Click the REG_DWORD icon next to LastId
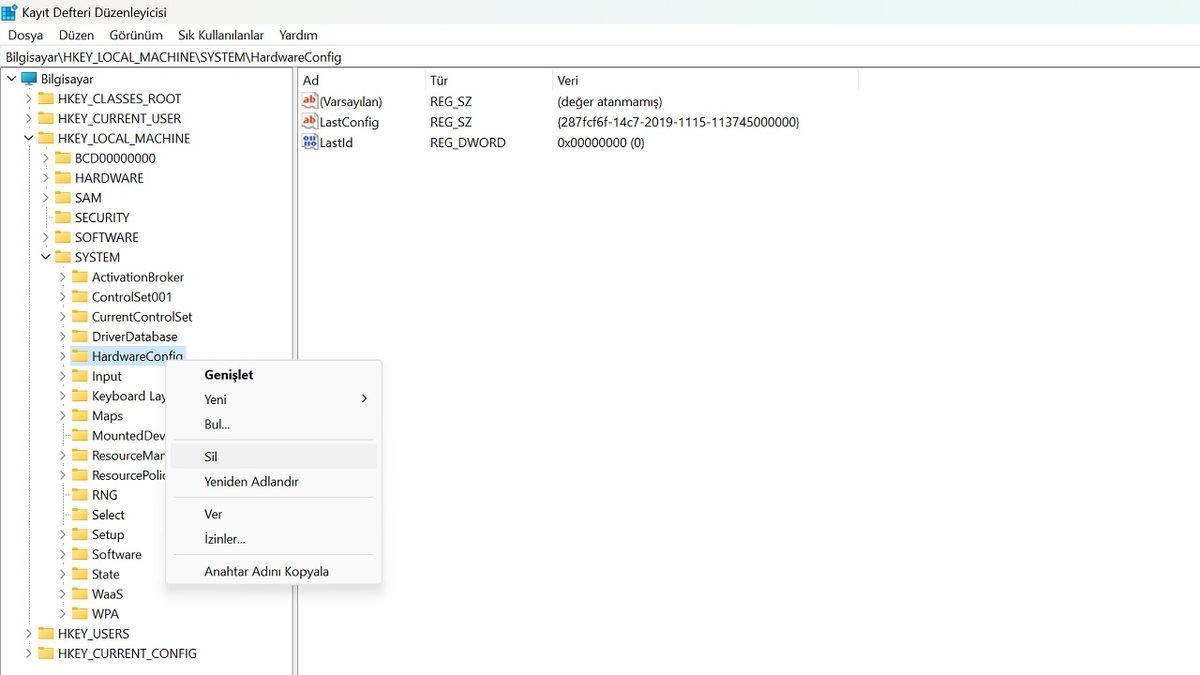Screen dimensions: 1200x675 (309, 142)
